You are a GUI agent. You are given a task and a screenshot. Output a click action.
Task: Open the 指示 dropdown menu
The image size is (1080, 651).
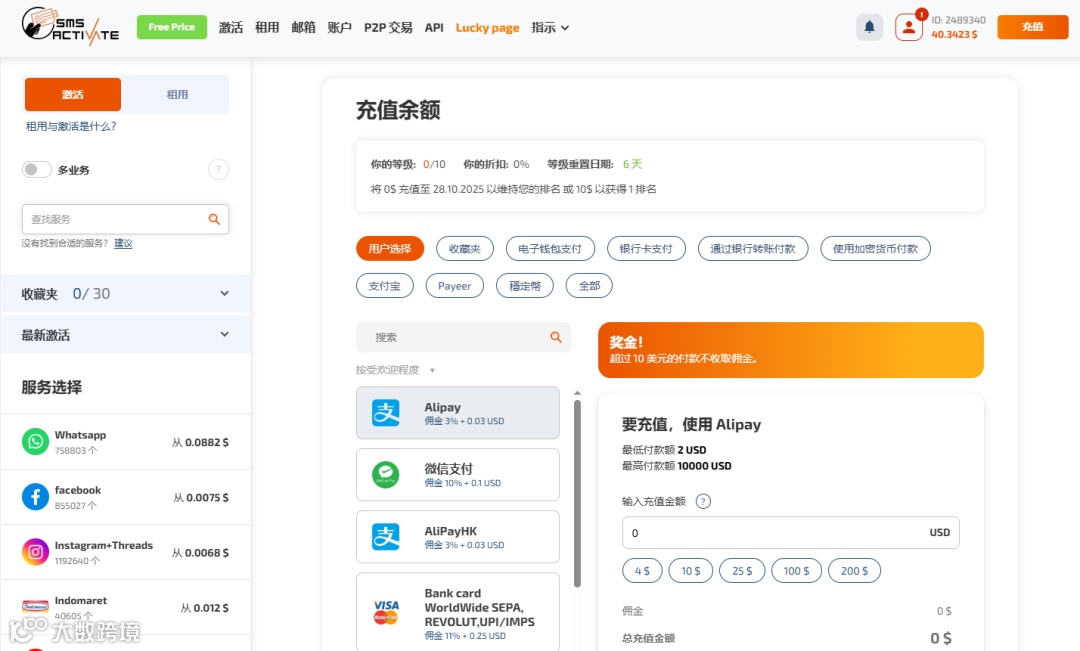coord(550,28)
